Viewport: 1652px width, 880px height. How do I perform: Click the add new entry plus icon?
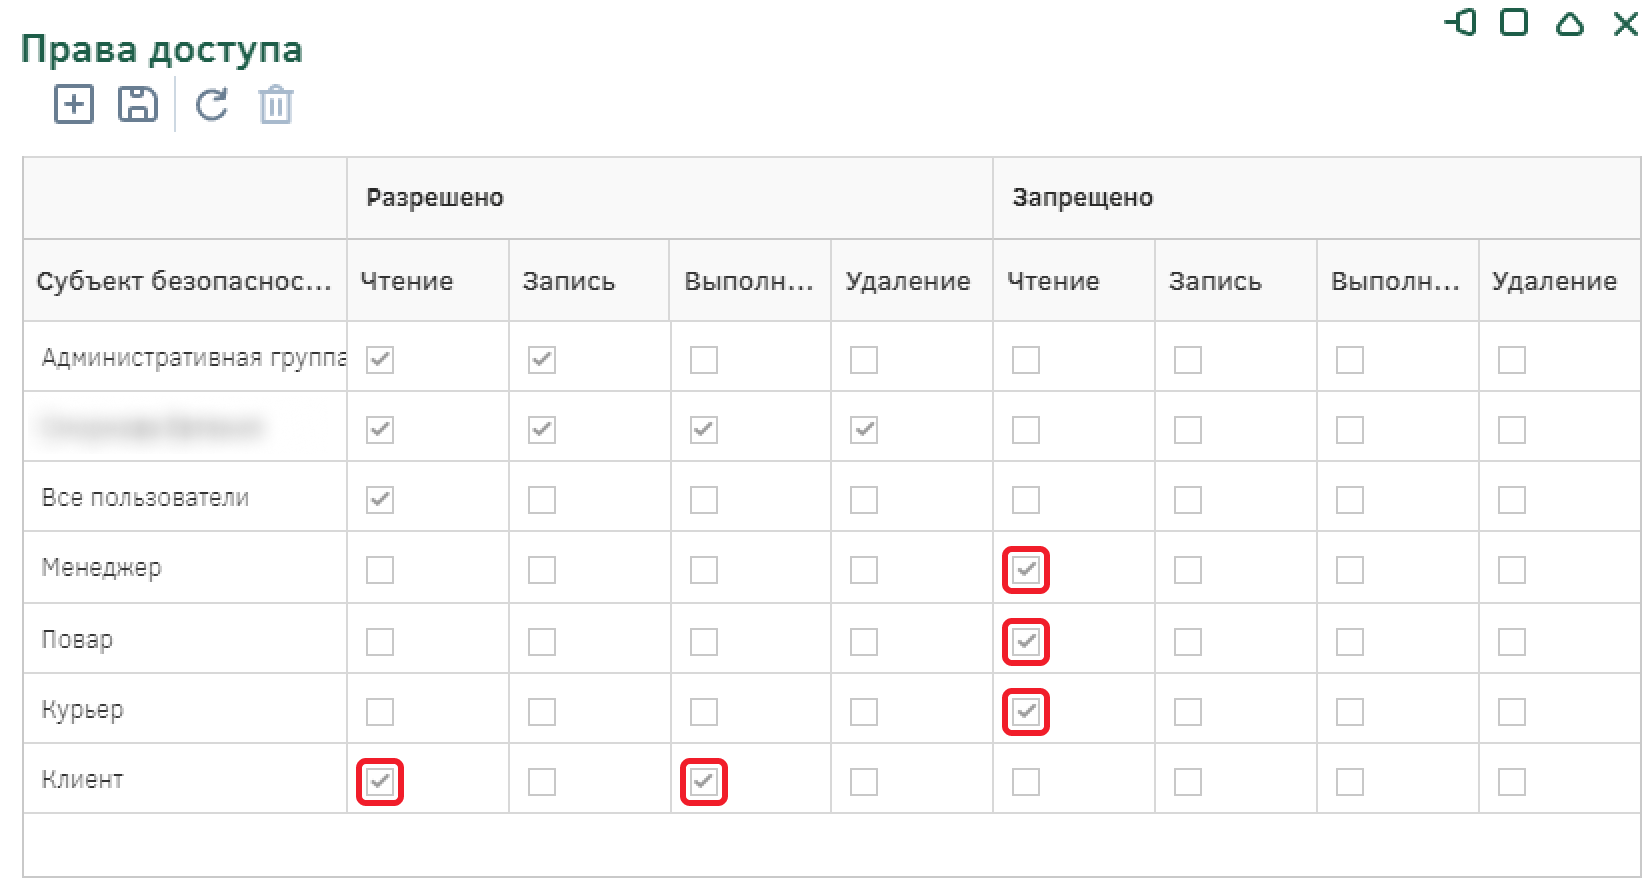pos(74,104)
